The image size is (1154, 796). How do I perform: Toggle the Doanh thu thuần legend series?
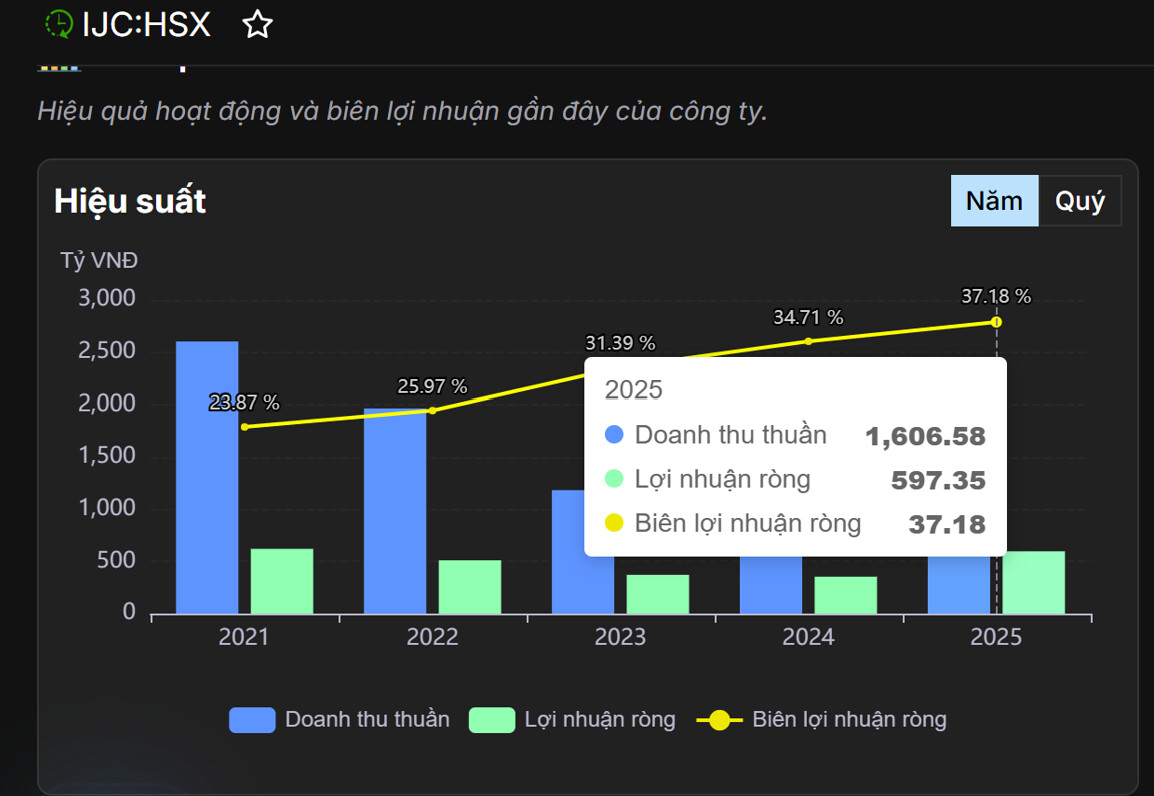252,720
